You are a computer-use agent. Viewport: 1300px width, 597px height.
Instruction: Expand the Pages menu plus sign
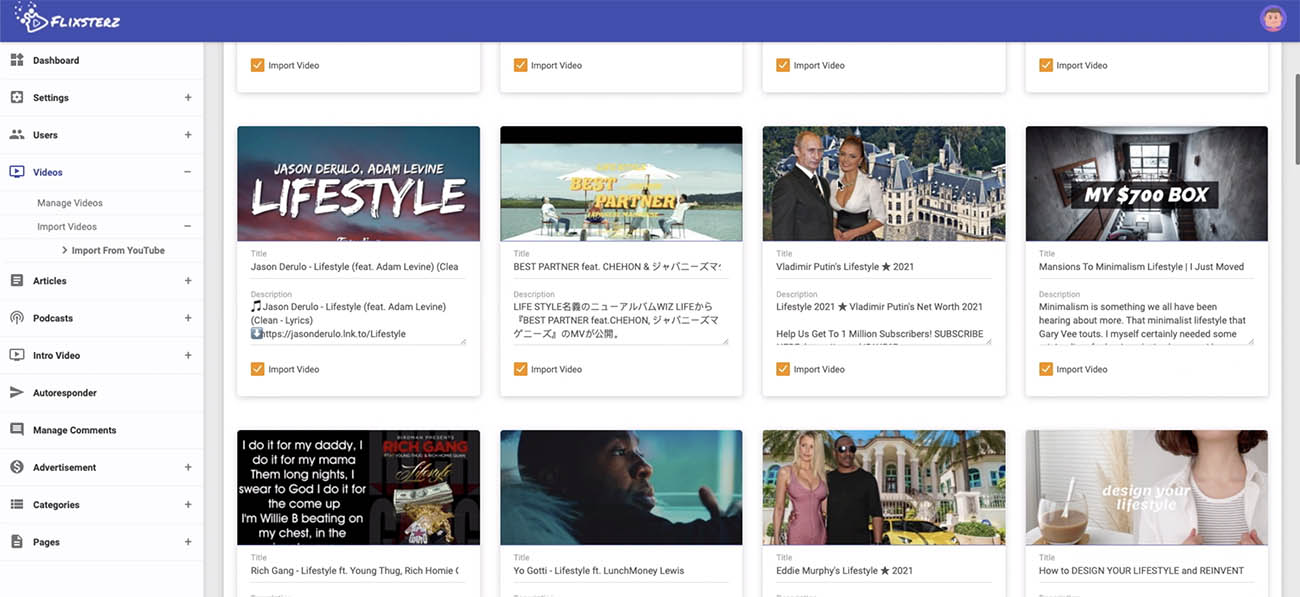(x=188, y=542)
